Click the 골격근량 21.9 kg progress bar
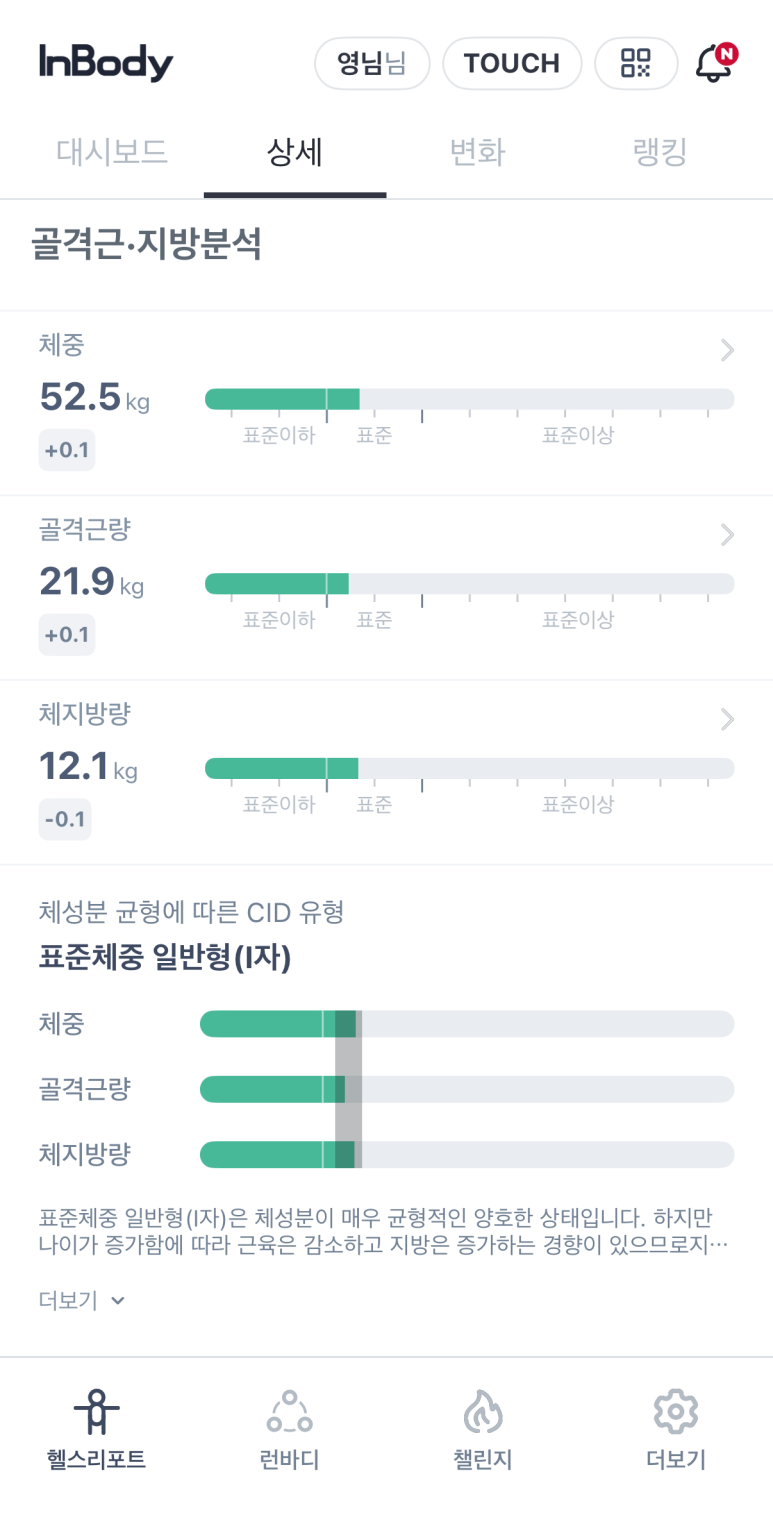The image size is (773, 1524). tap(469, 584)
